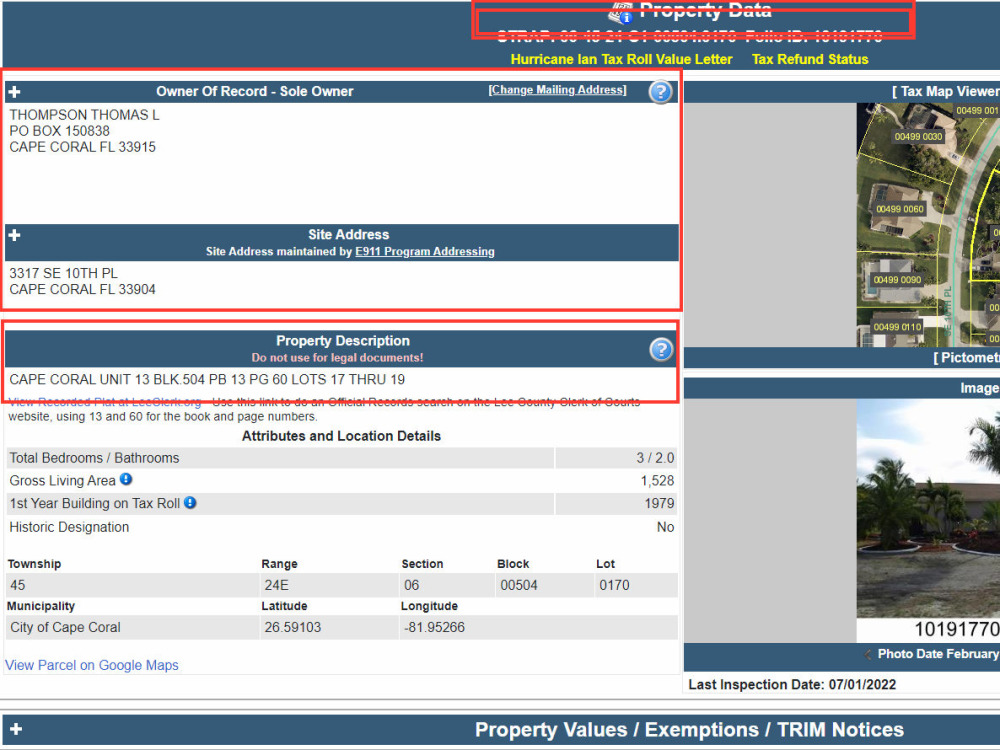This screenshot has width=1000, height=750.
Task: Select CAPE CORAL FL 33904 text
Action: 82,290
